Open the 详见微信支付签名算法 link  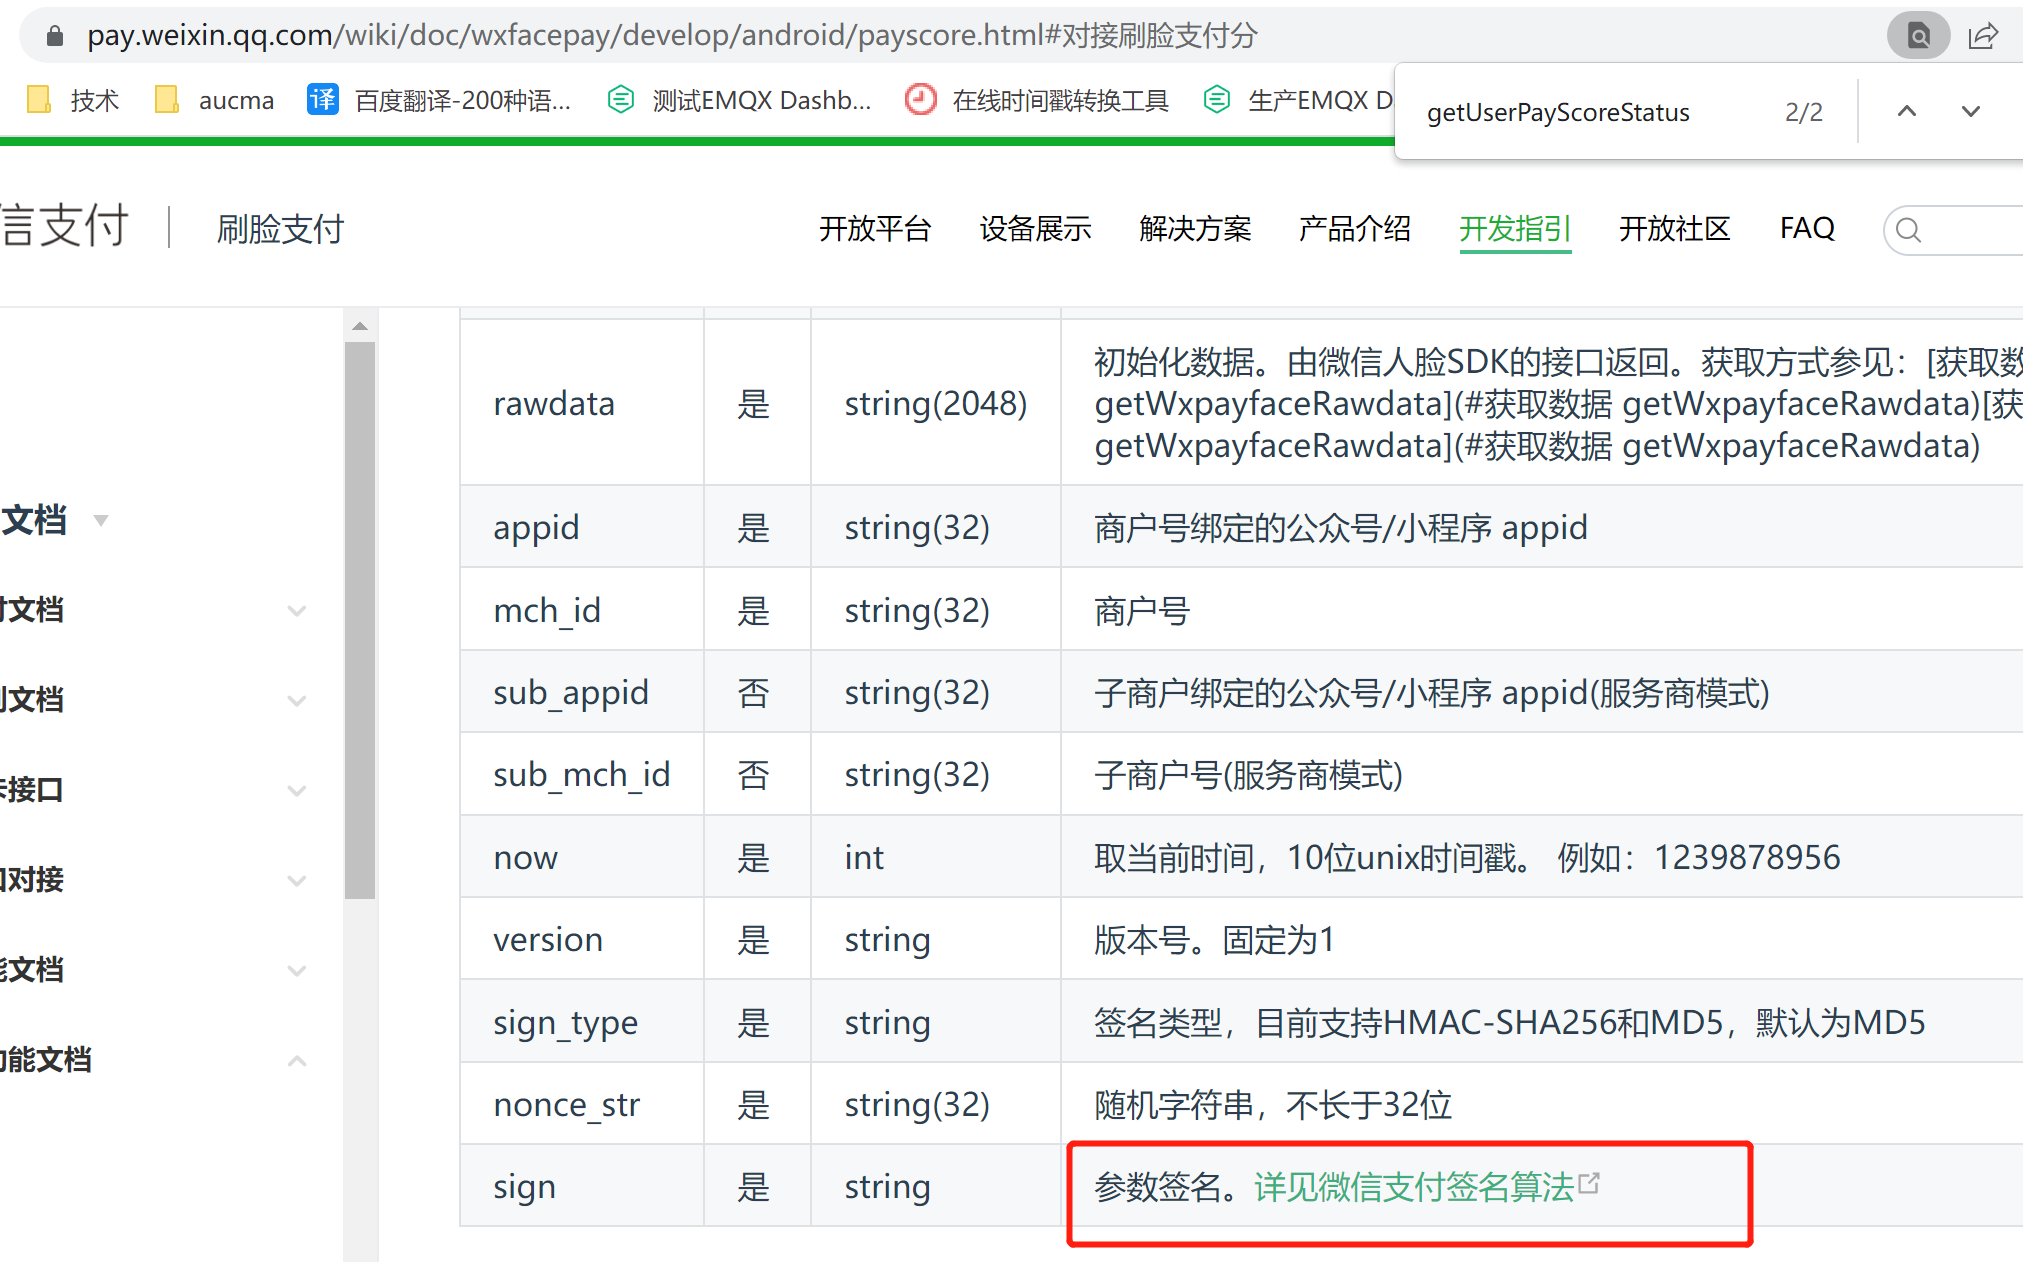(1414, 1187)
